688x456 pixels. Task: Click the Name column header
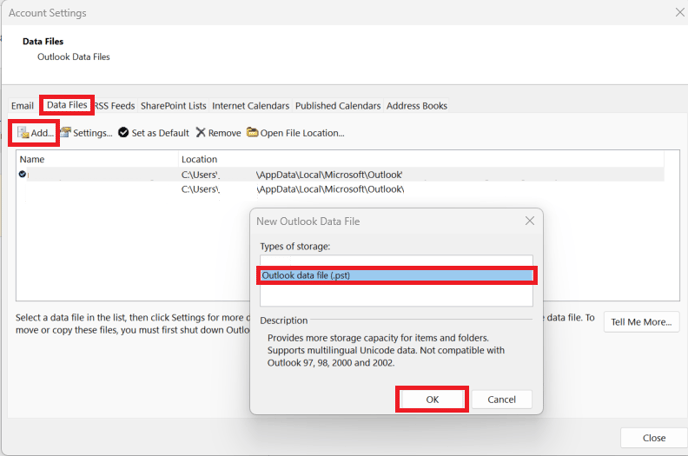click(97, 159)
